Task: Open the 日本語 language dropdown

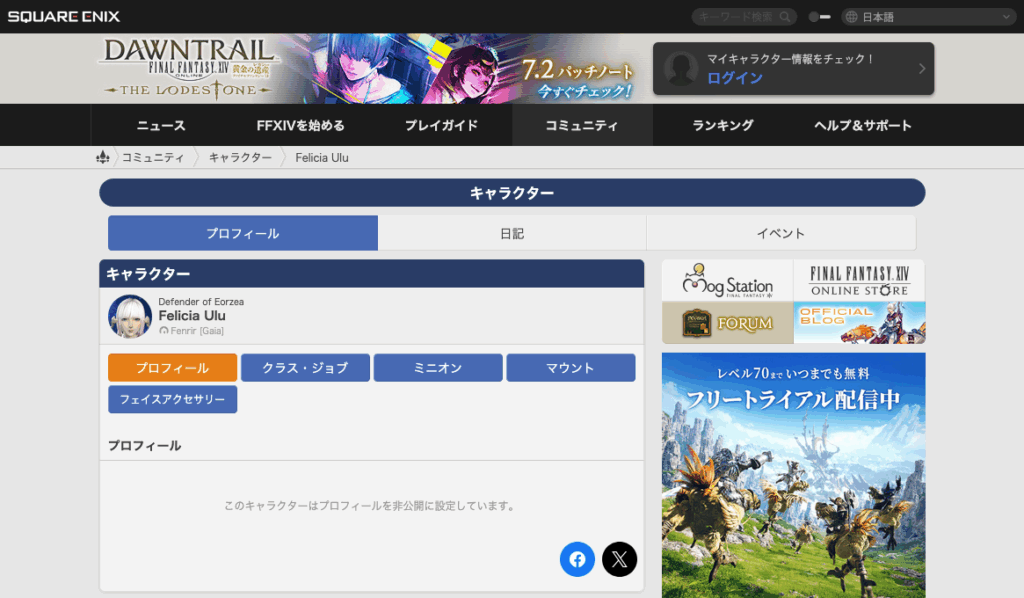Action: 928,17
